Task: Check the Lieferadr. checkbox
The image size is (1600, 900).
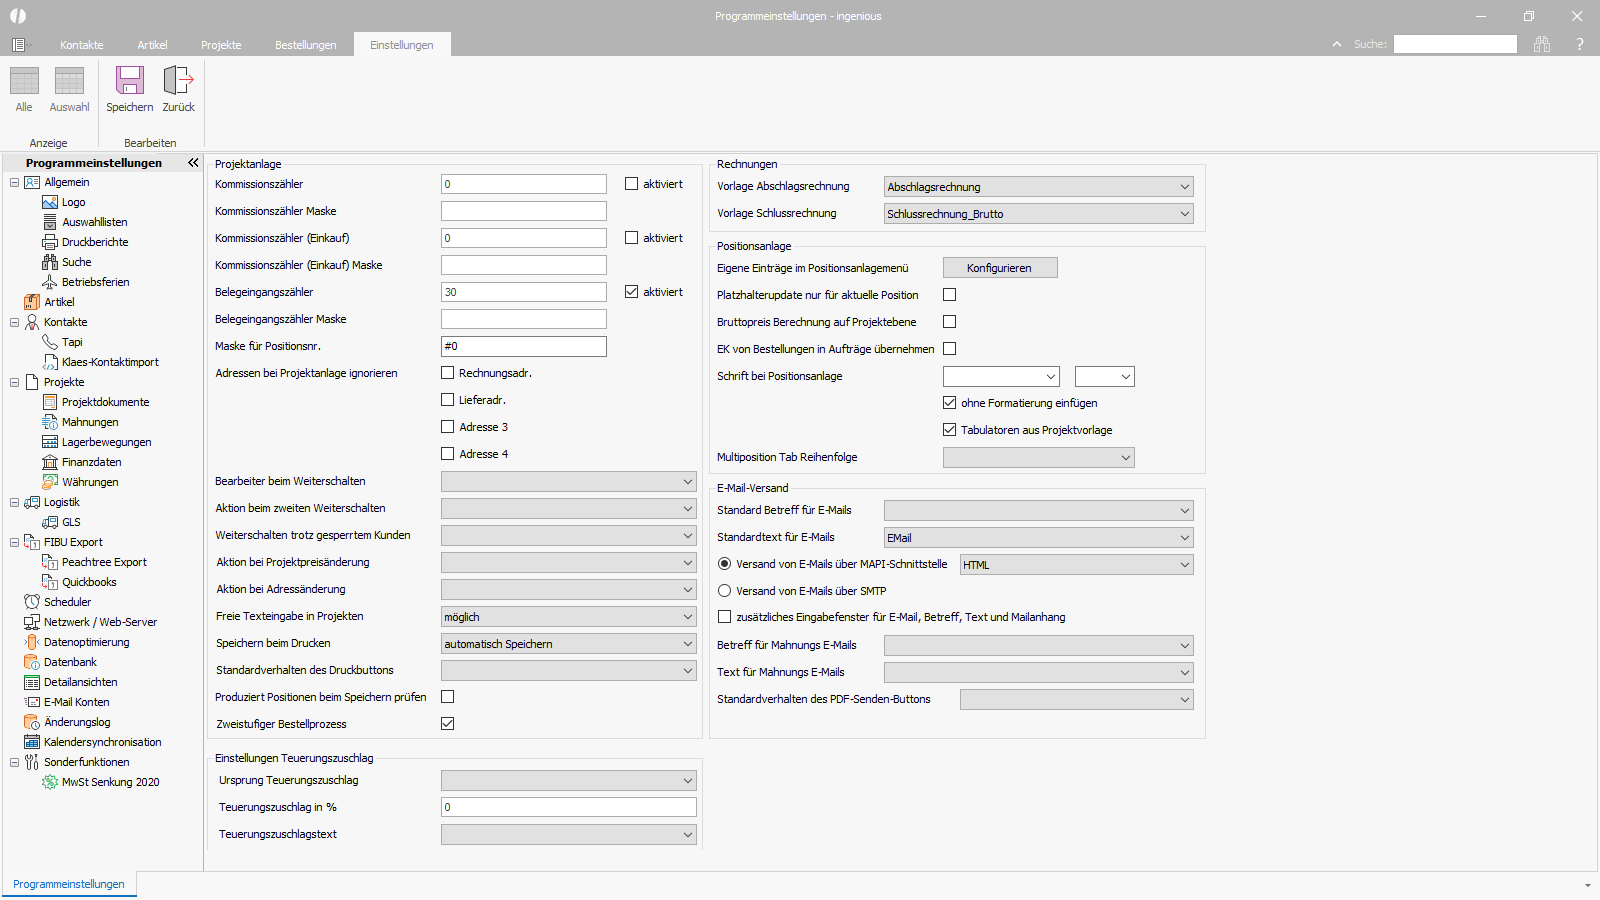Action: coord(447,400)
